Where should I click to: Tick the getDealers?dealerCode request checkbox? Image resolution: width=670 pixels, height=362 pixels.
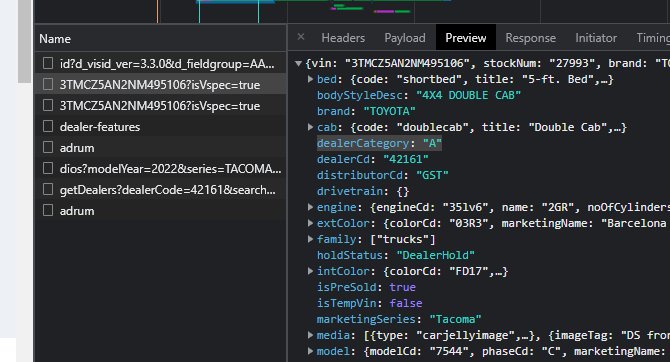pos(48,189)
